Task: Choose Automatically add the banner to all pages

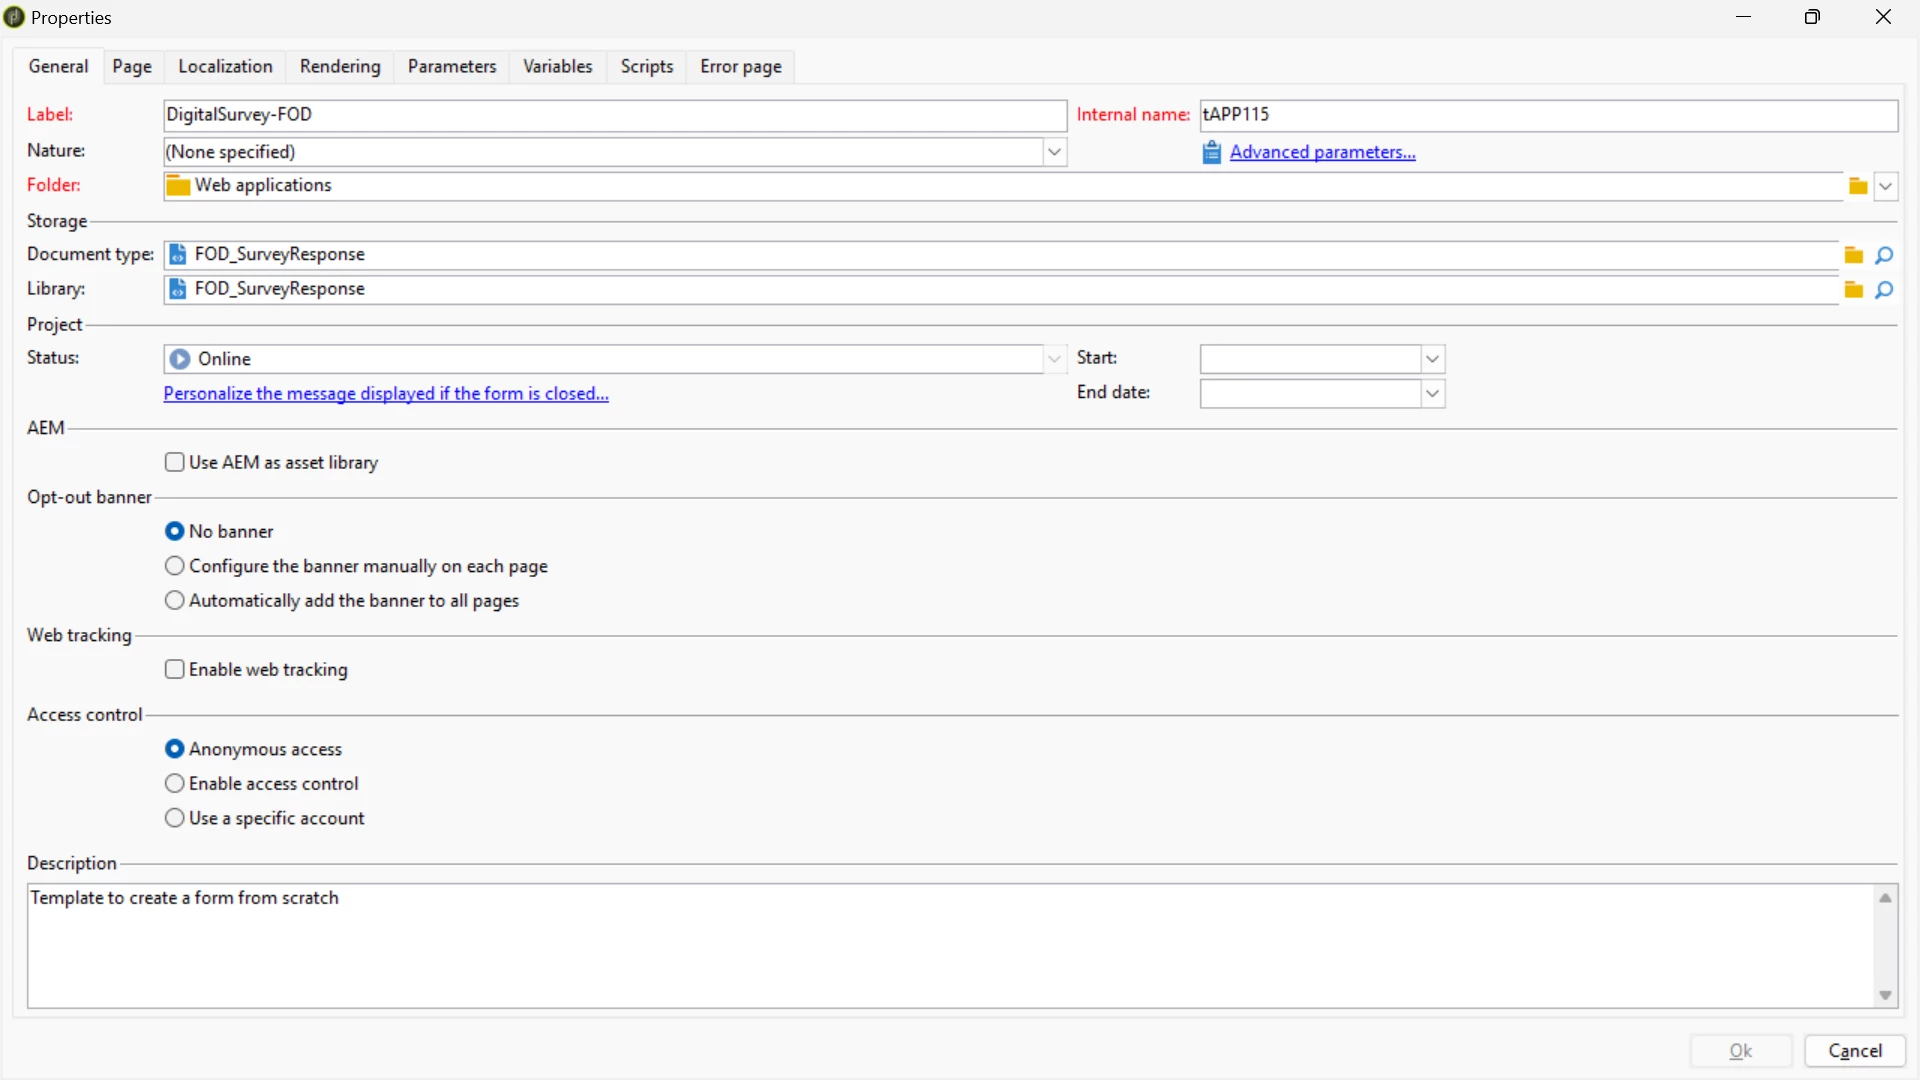Action: pos(175,600)
